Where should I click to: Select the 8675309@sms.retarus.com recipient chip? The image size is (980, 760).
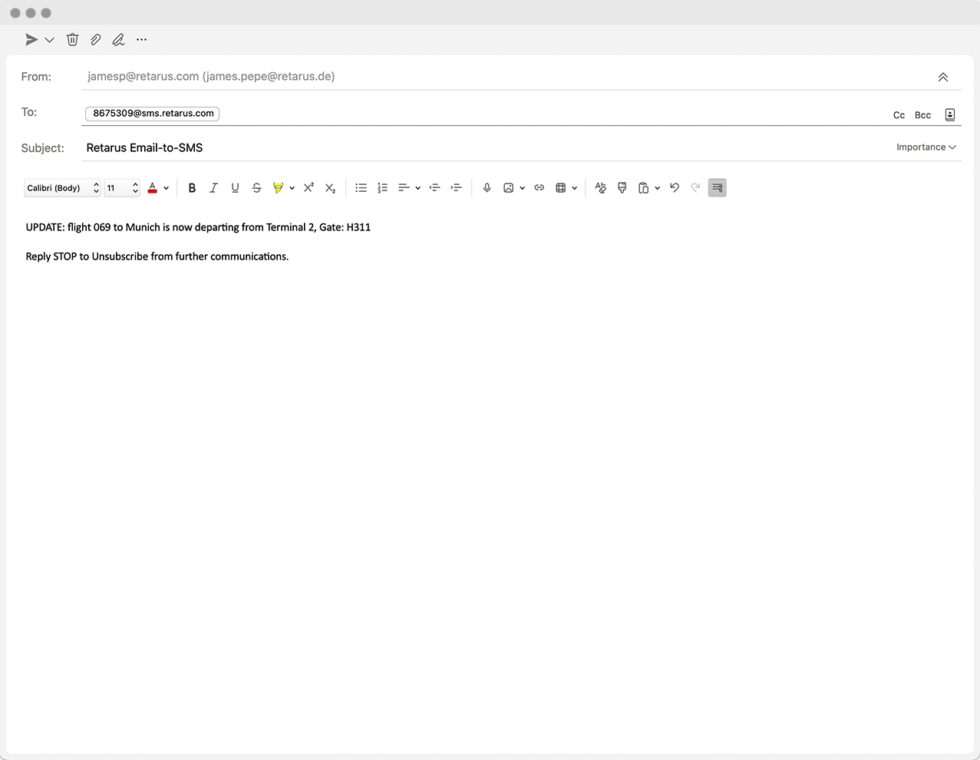152,113
